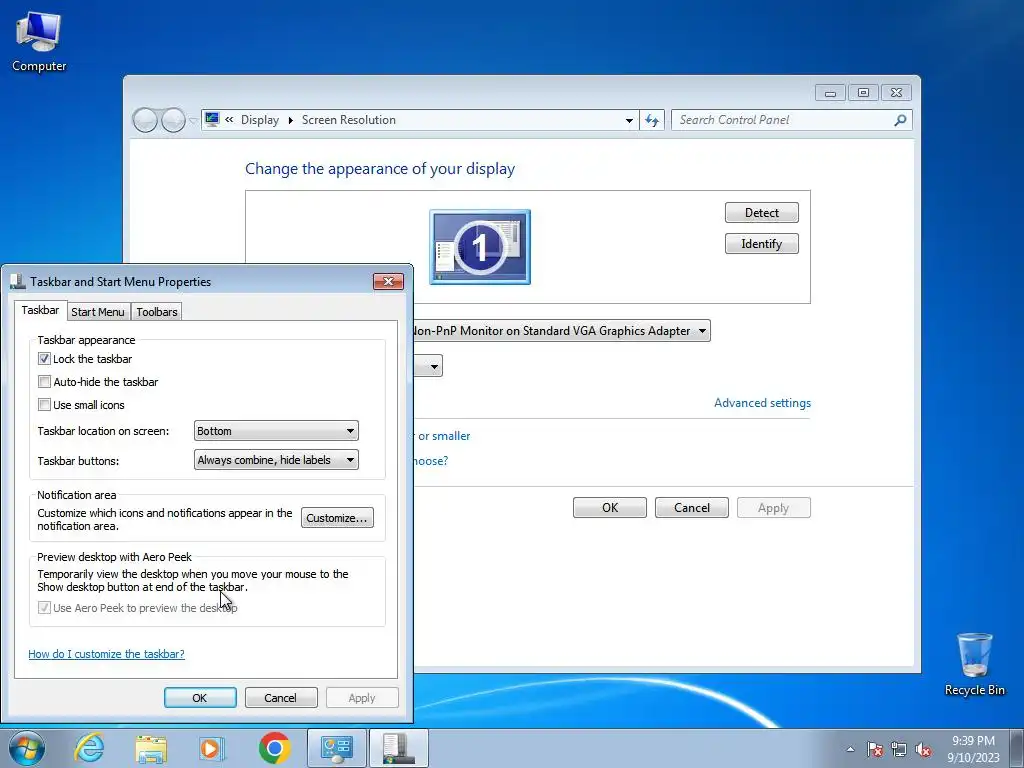Open the muted volume tray icon
The width and height of the screenshot is (1024, 768).
[x=923, y=749]
